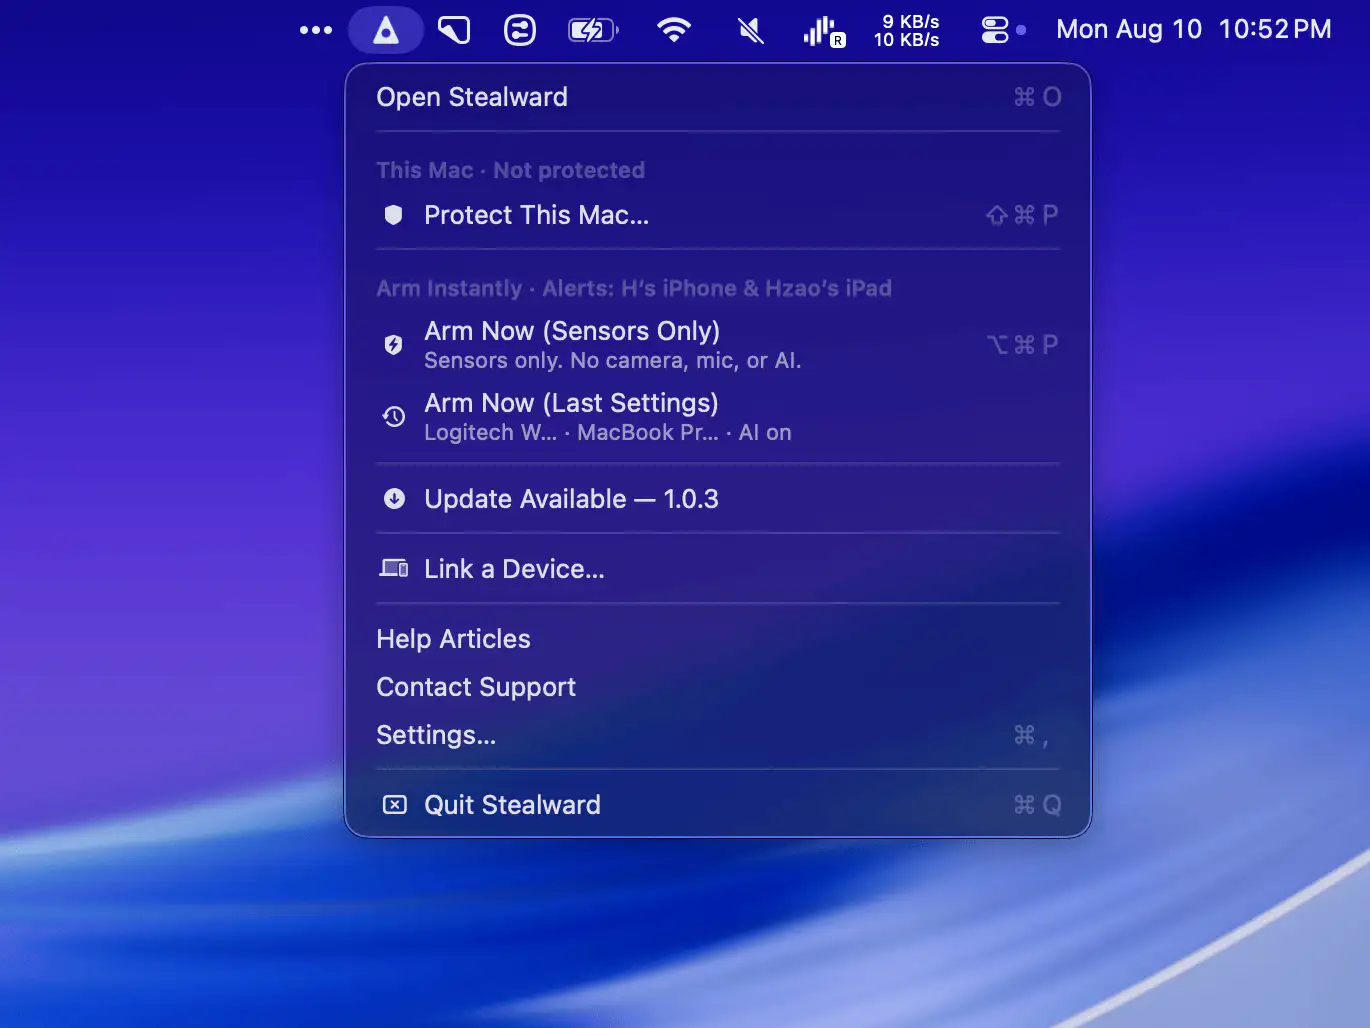Click the "Logitech W… · MacBook Pr… · AI on" subtitle
1370x1028 pixels.
[608, 432]
